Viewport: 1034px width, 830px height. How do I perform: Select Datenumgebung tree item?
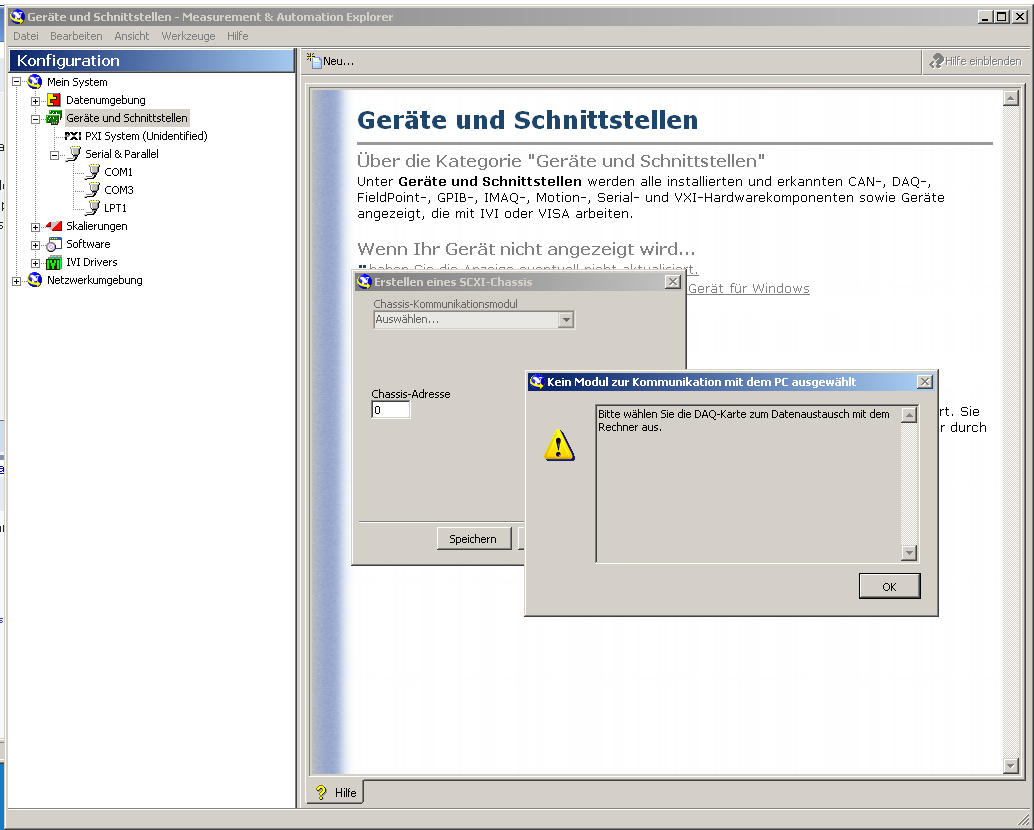coord(106,100)
